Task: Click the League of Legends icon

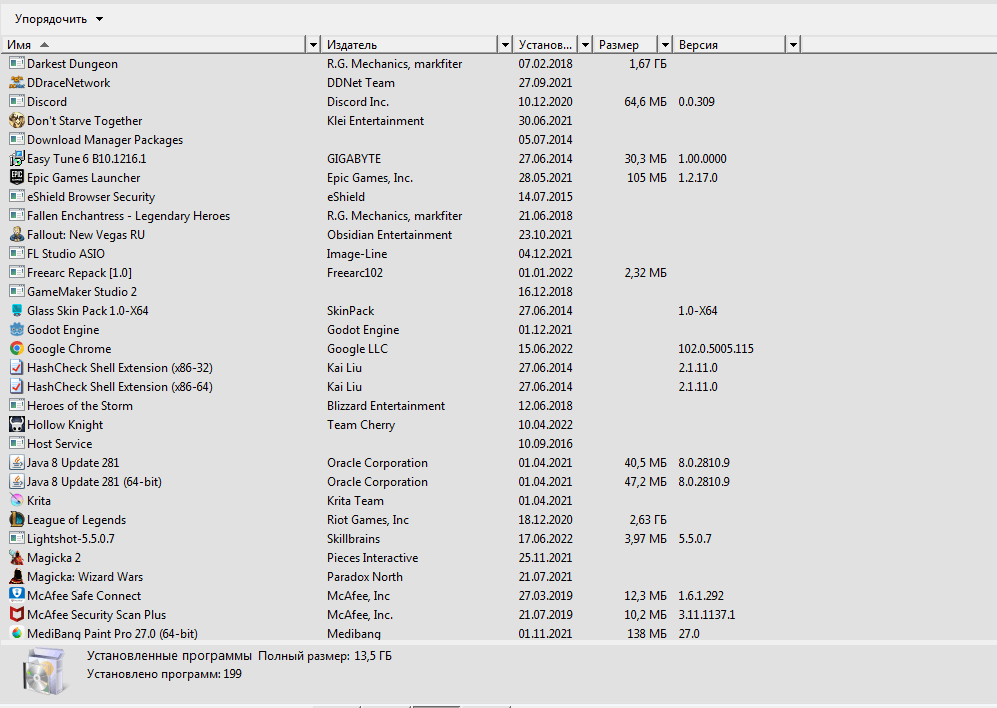Action: (x=17, y=520)
